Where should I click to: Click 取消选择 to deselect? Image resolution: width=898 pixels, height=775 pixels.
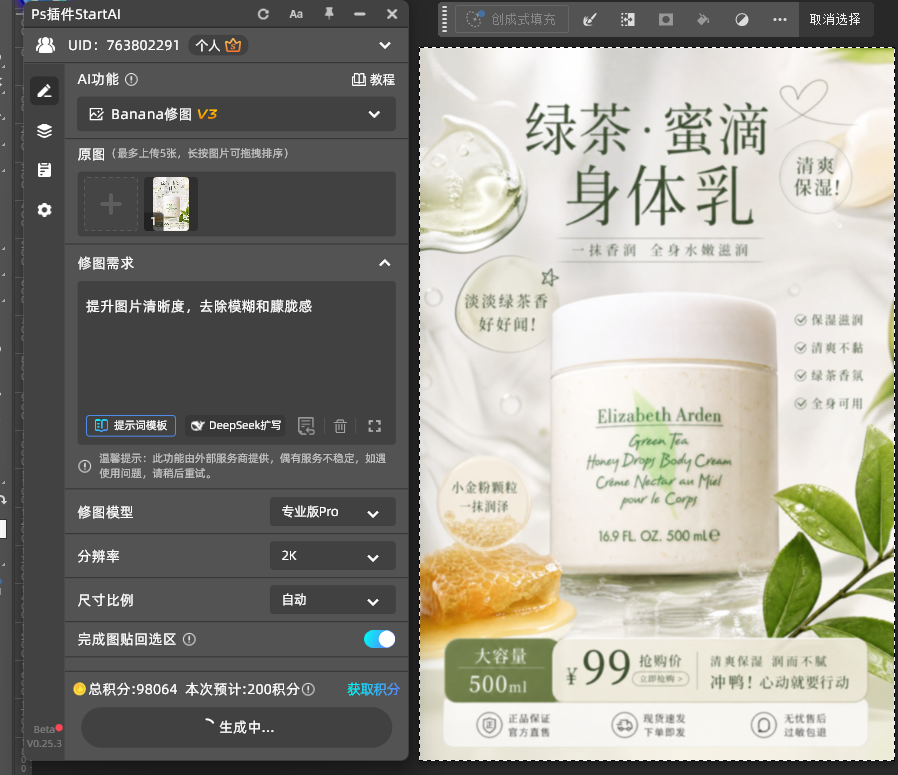coord(835,19)
